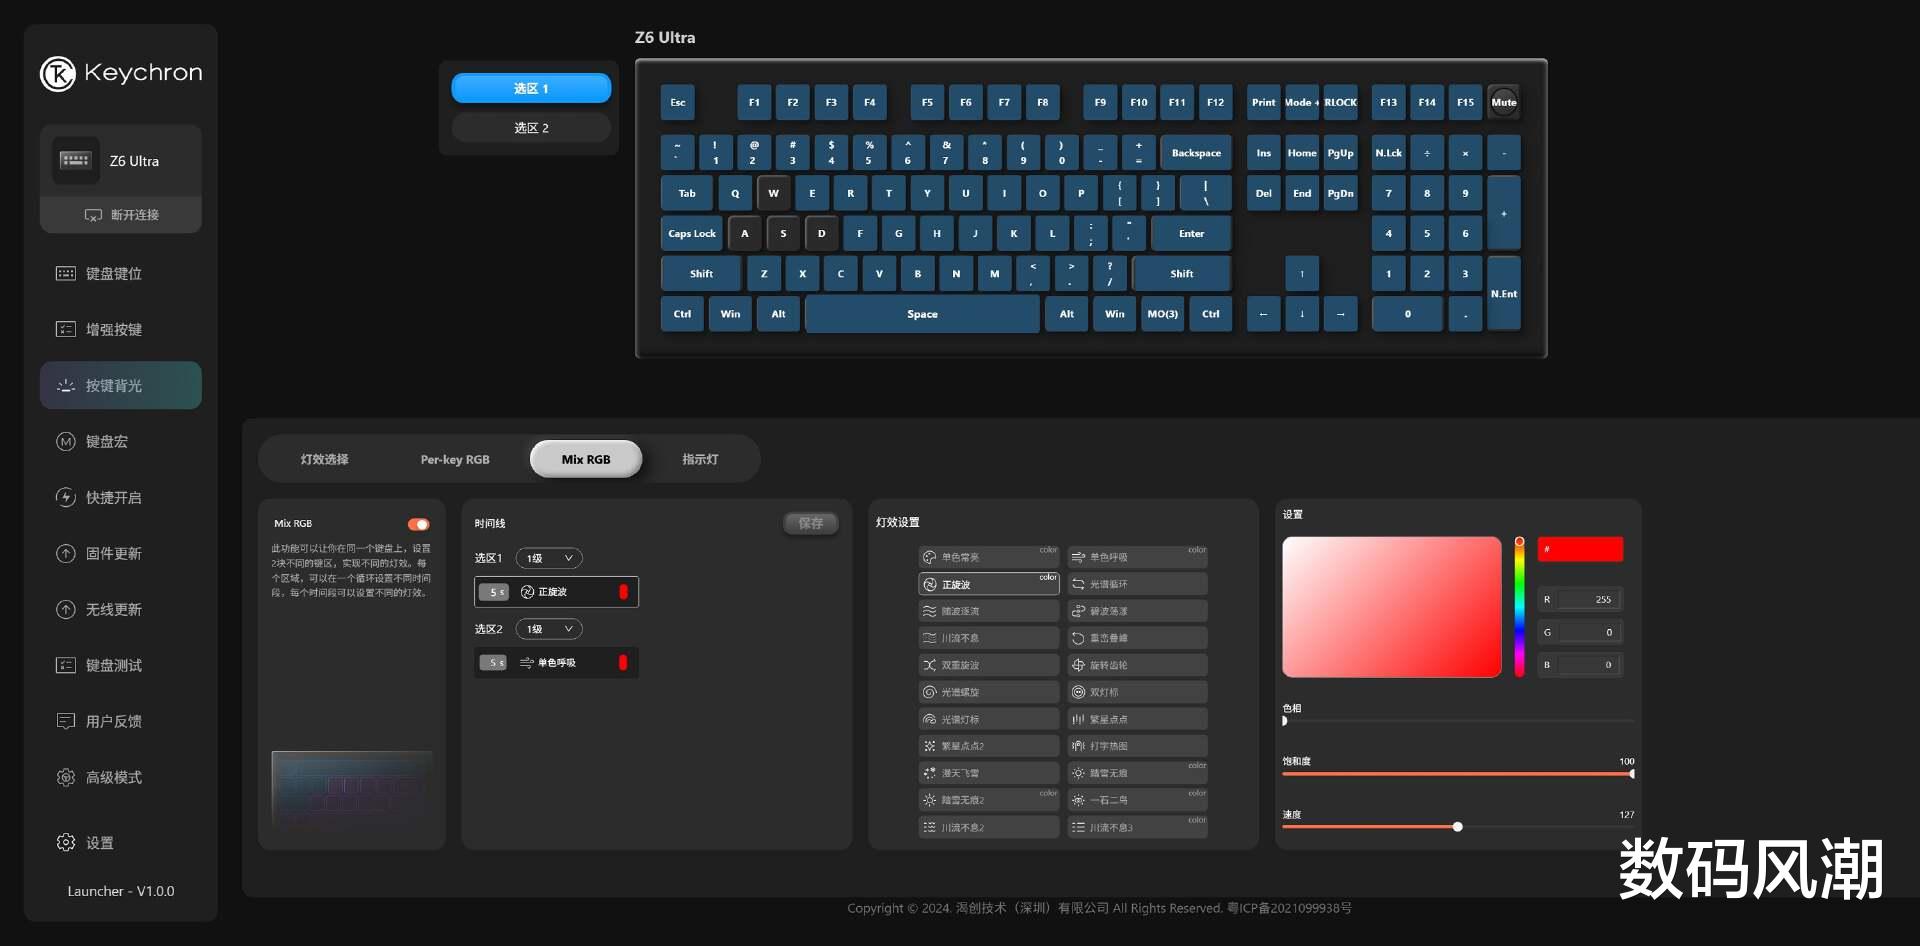1920x946 pixels.
Task: Open 高级模式 advanced mode icon
Action: click(66, 777)
